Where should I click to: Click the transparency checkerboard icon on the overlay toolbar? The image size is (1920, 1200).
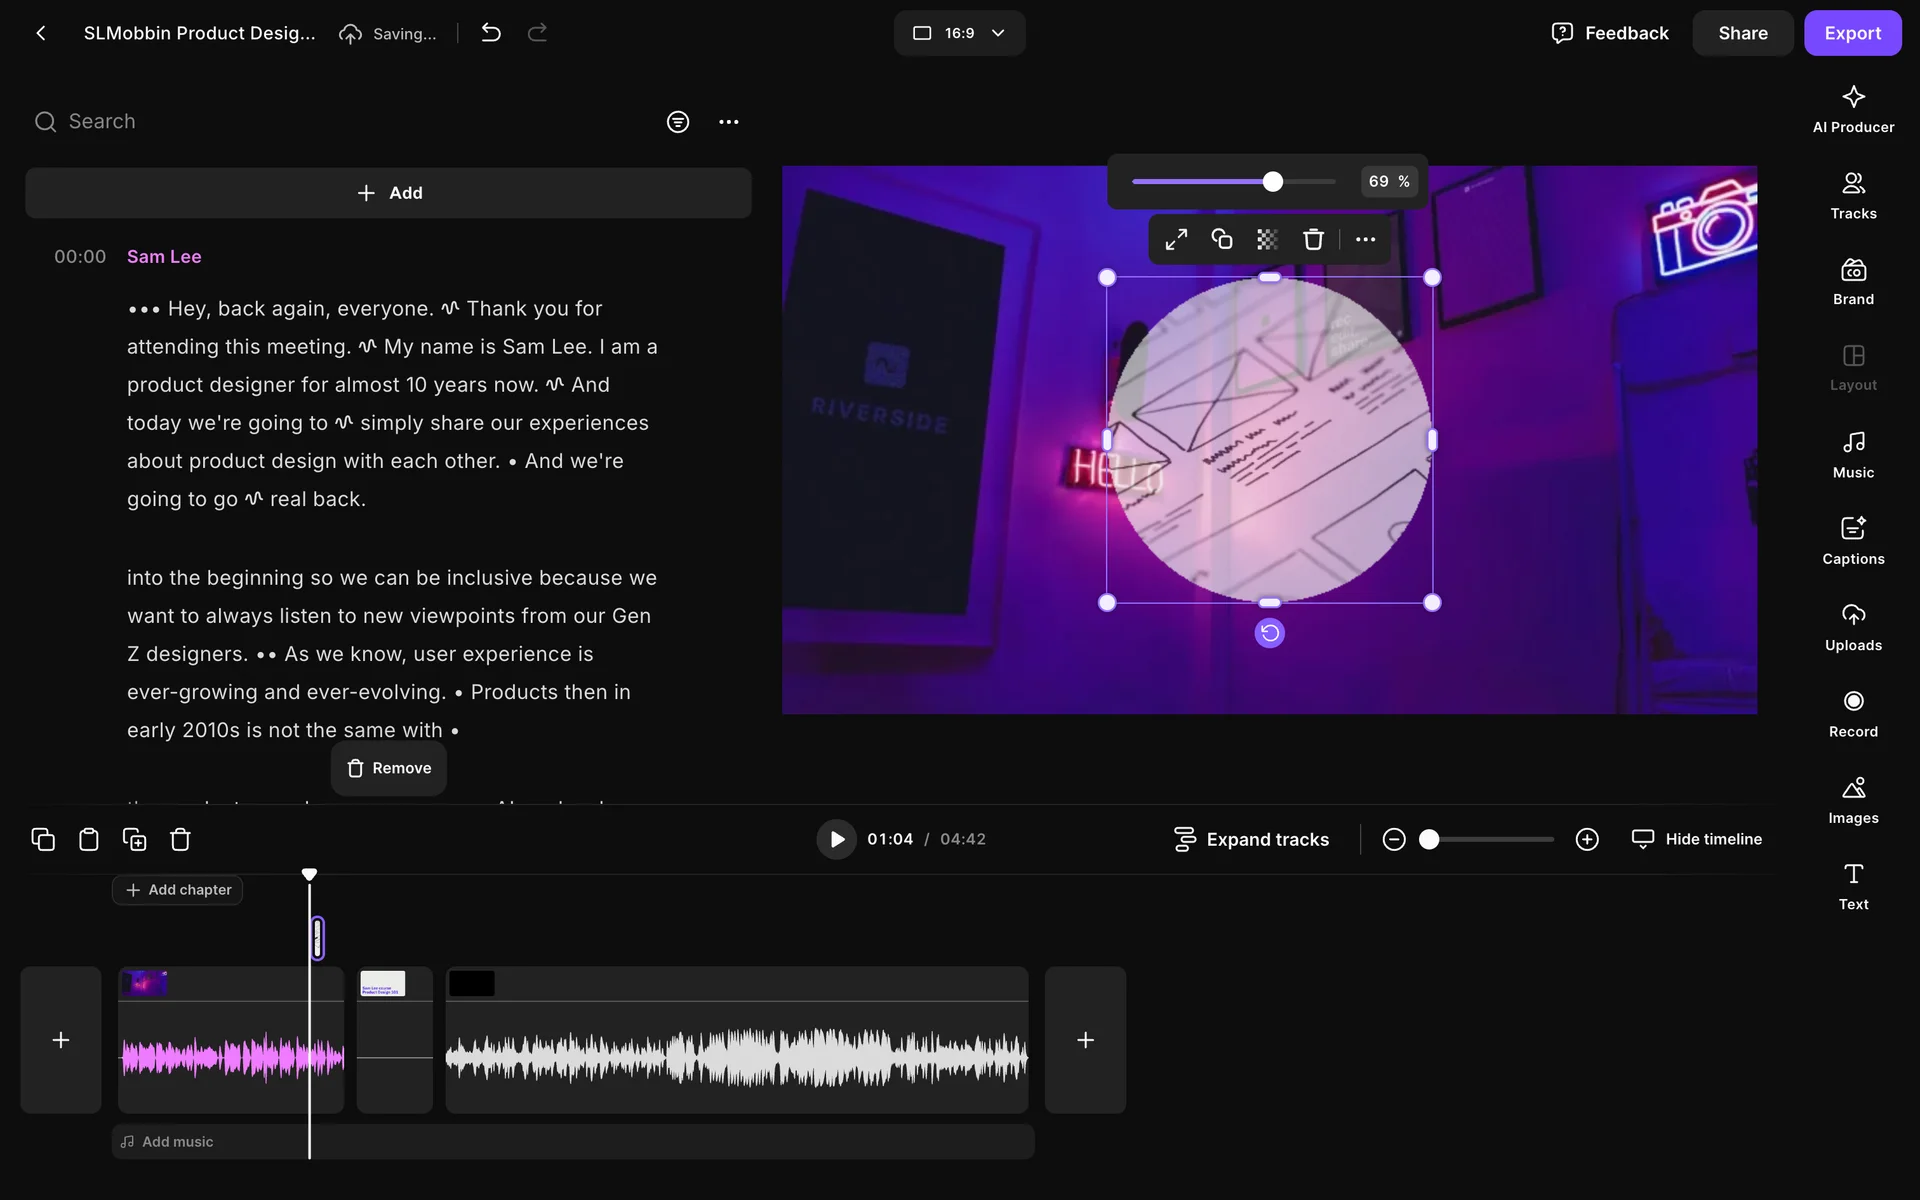click(x=1267, y=239)
